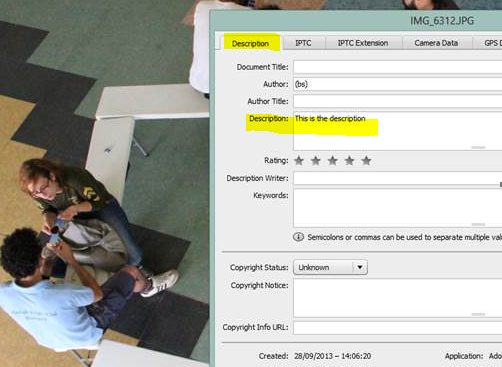502x367 pixels.
Task: Focus the Author field containing (bs)
Action: [398, 84]
